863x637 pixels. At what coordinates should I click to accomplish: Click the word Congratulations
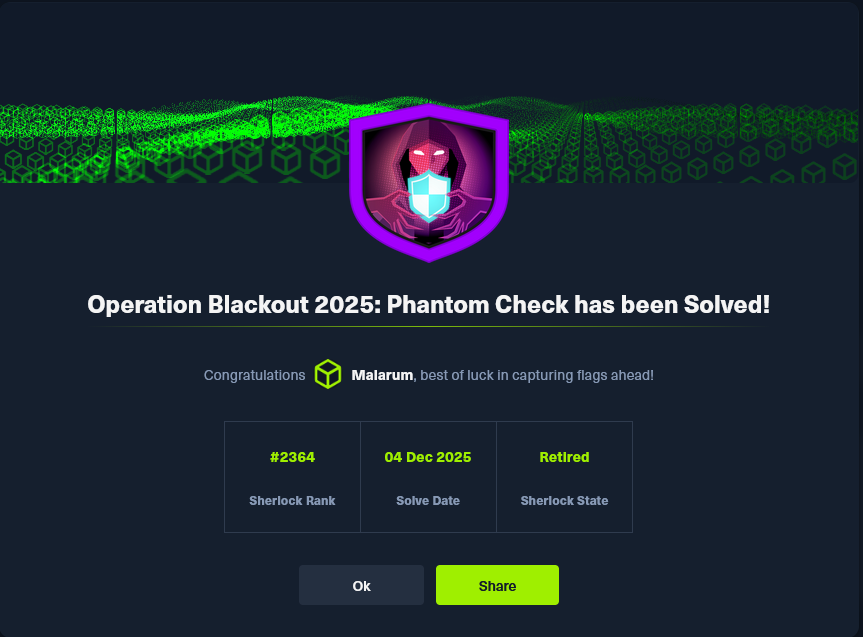(254, 376)
